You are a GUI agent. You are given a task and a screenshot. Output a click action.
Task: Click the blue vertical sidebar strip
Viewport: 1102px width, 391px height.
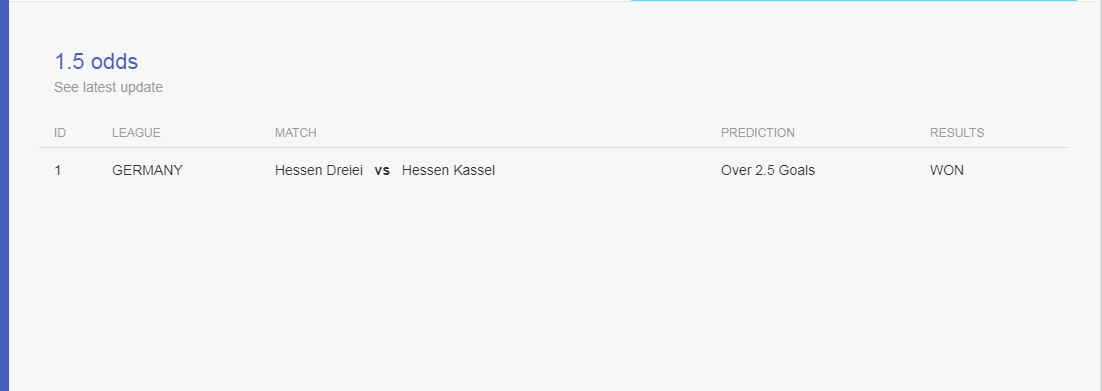[x=4, y=196]
